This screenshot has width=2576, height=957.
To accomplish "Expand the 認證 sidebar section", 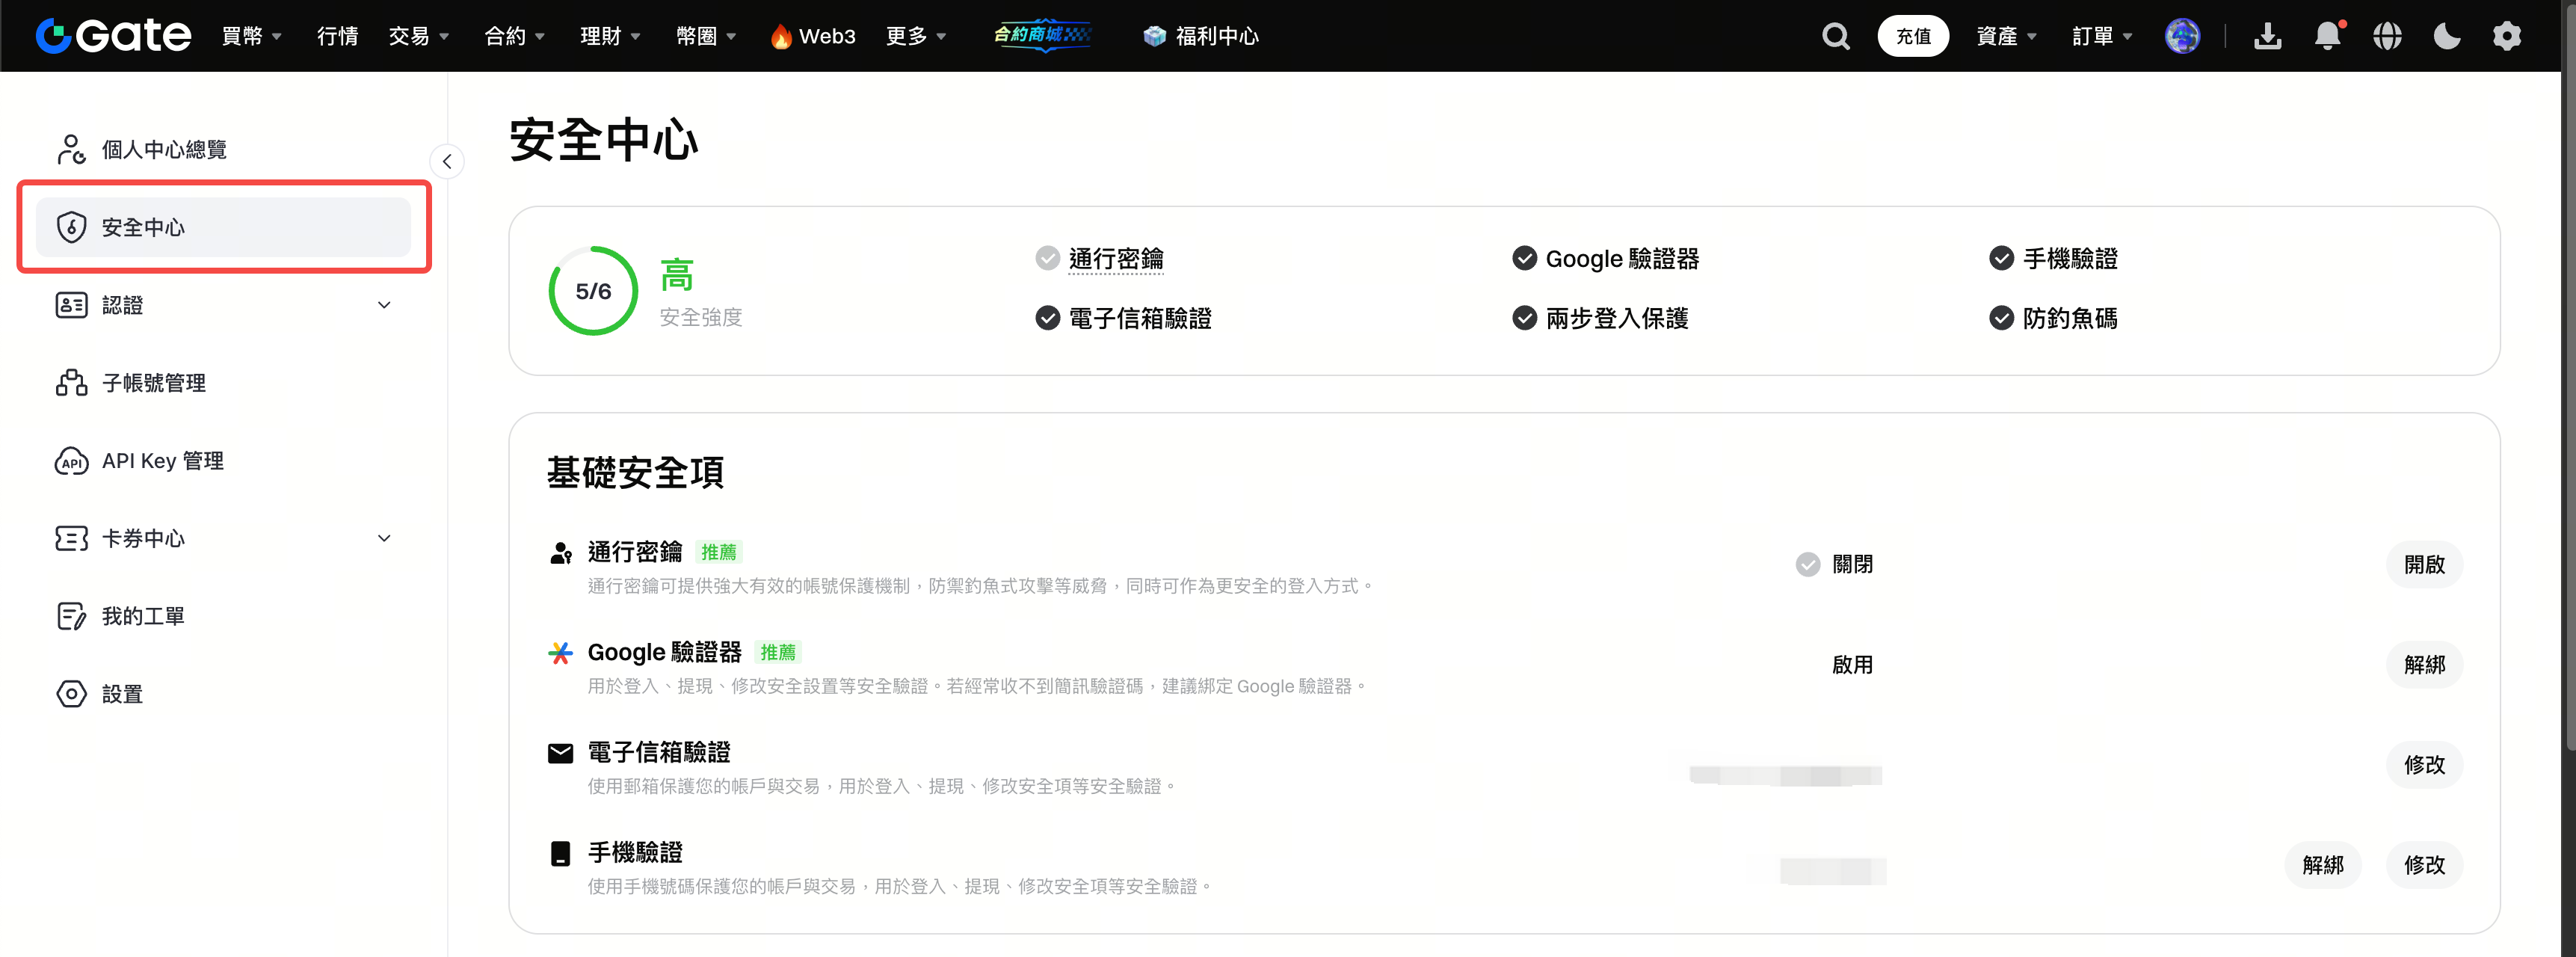I will pos(384,305).
